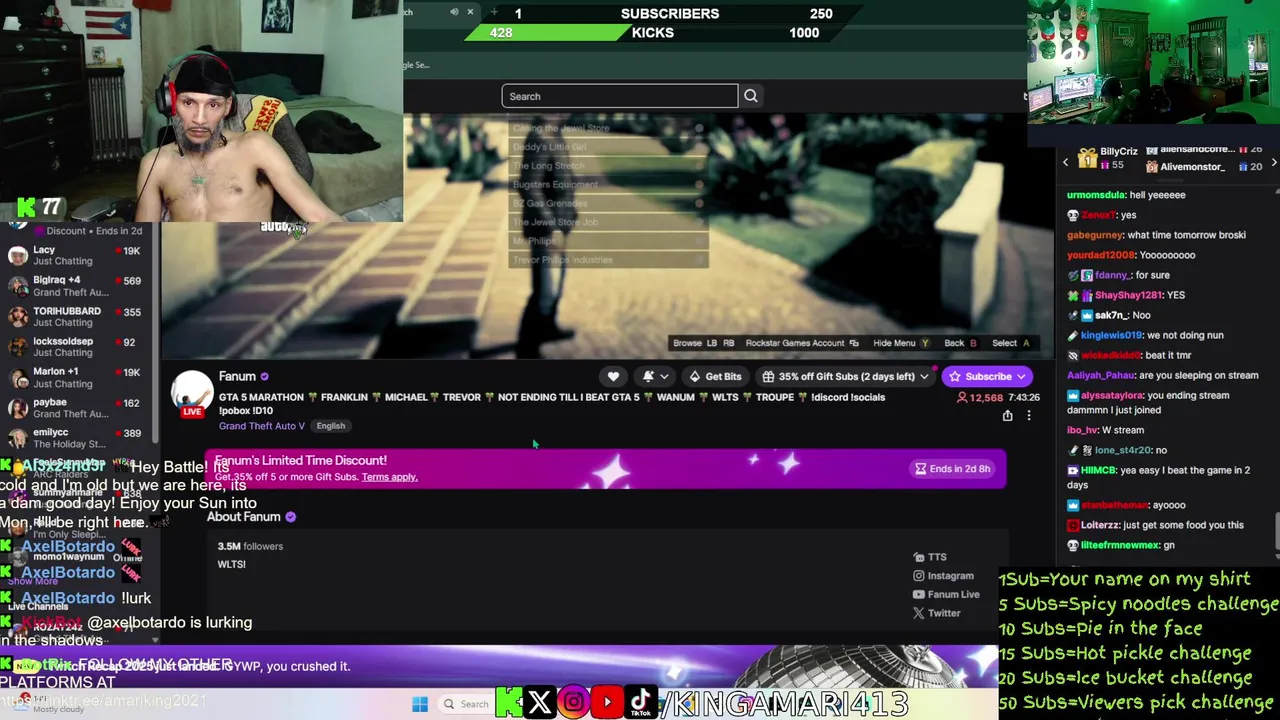Close the browser tab with X

click(470, 12)
